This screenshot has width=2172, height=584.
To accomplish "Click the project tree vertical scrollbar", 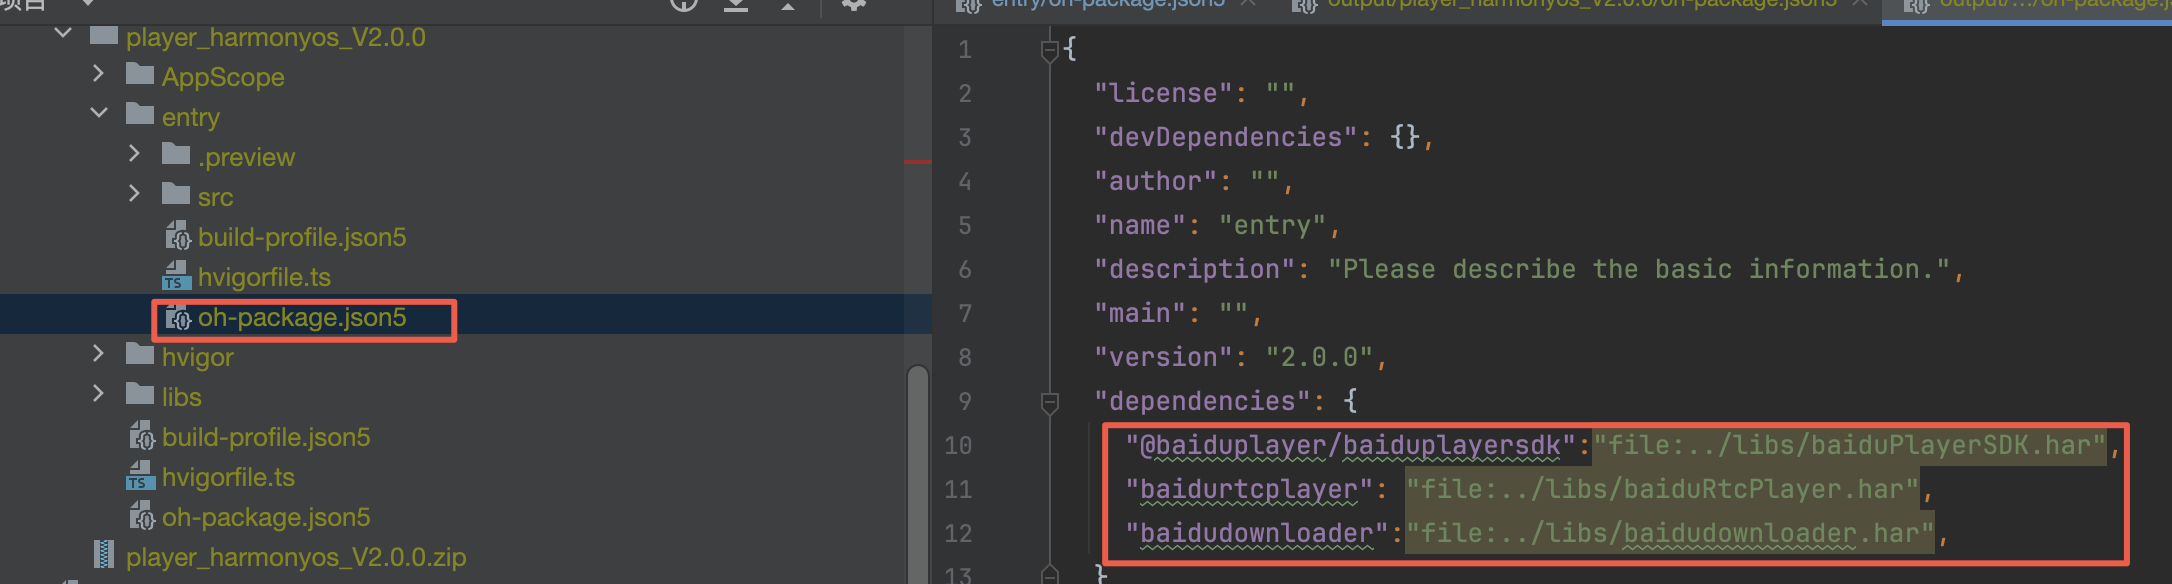I will pyautogui.click(x=917, y=470).
